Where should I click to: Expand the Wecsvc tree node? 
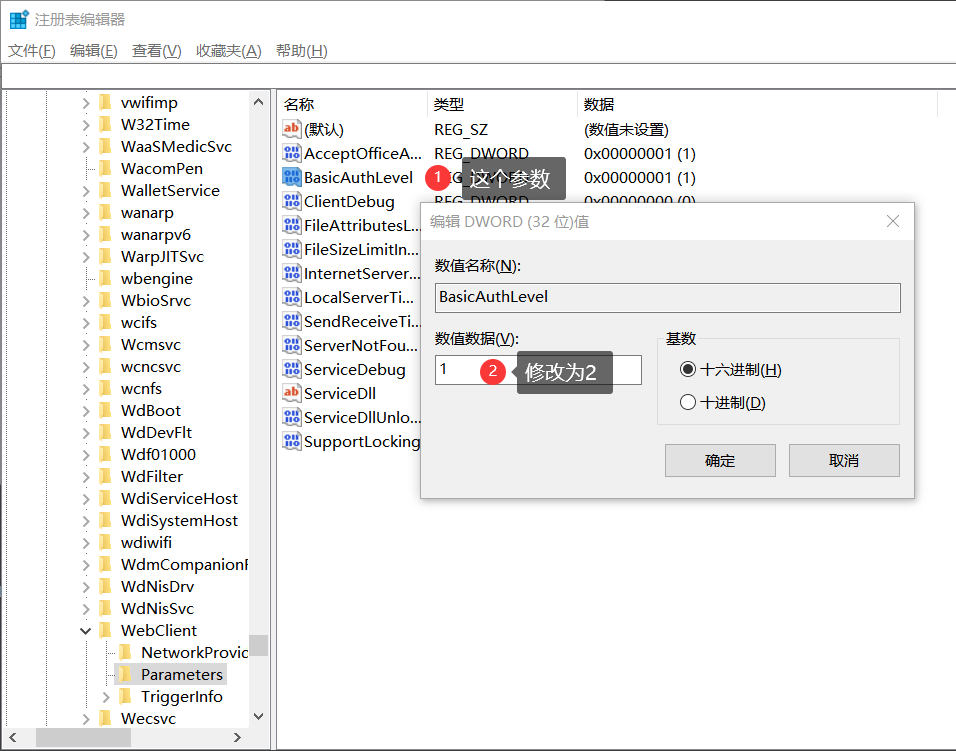pyautogui.click(x=85, y=719)
